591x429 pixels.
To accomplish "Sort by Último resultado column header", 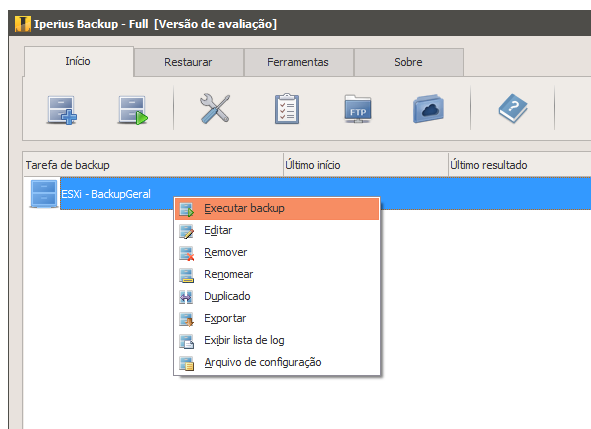I will click(520, 165).
